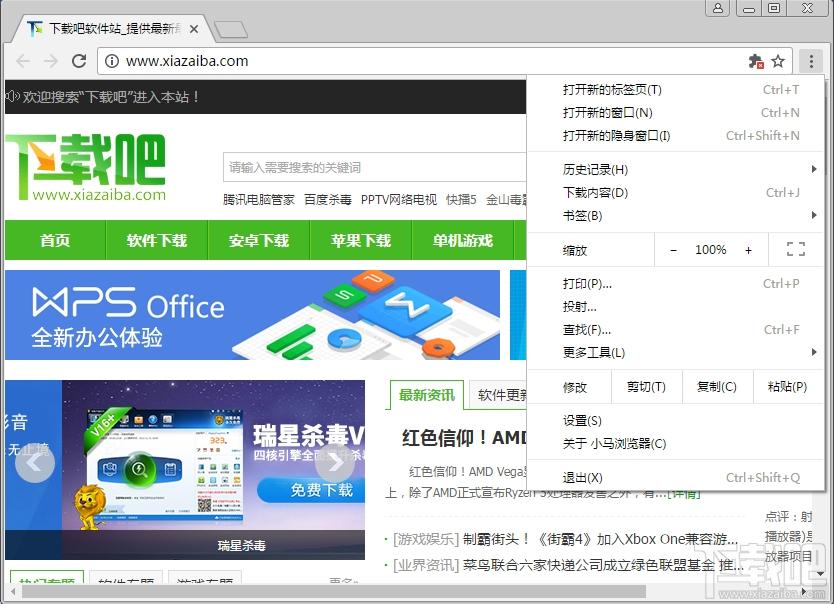Choose 查找(F)... from the menu
The image size is (834, 604).
pyautogui.click(x=675, y=329)
